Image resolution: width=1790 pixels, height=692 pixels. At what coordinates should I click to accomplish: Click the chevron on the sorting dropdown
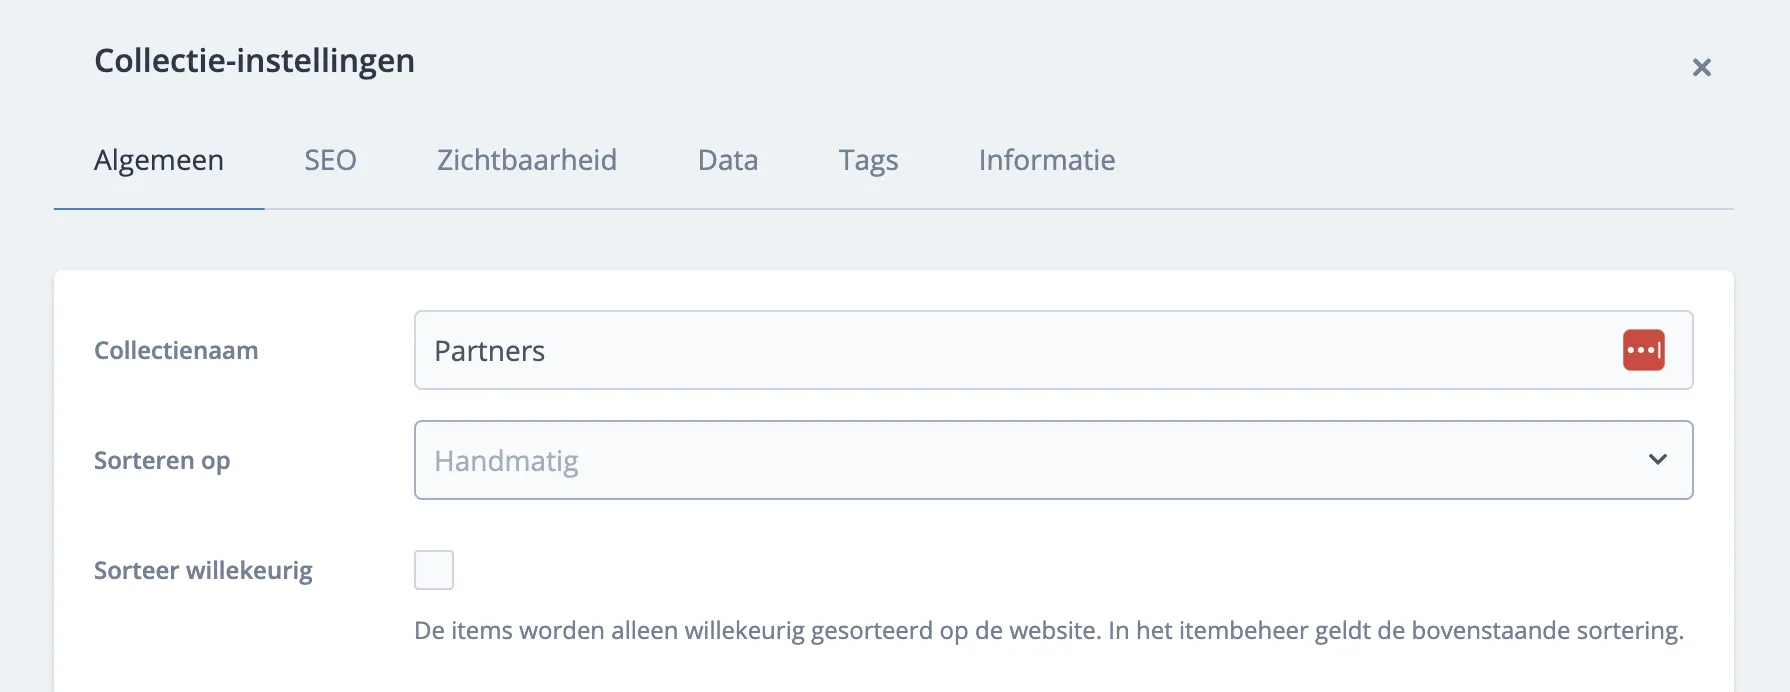click(1657, 460)
